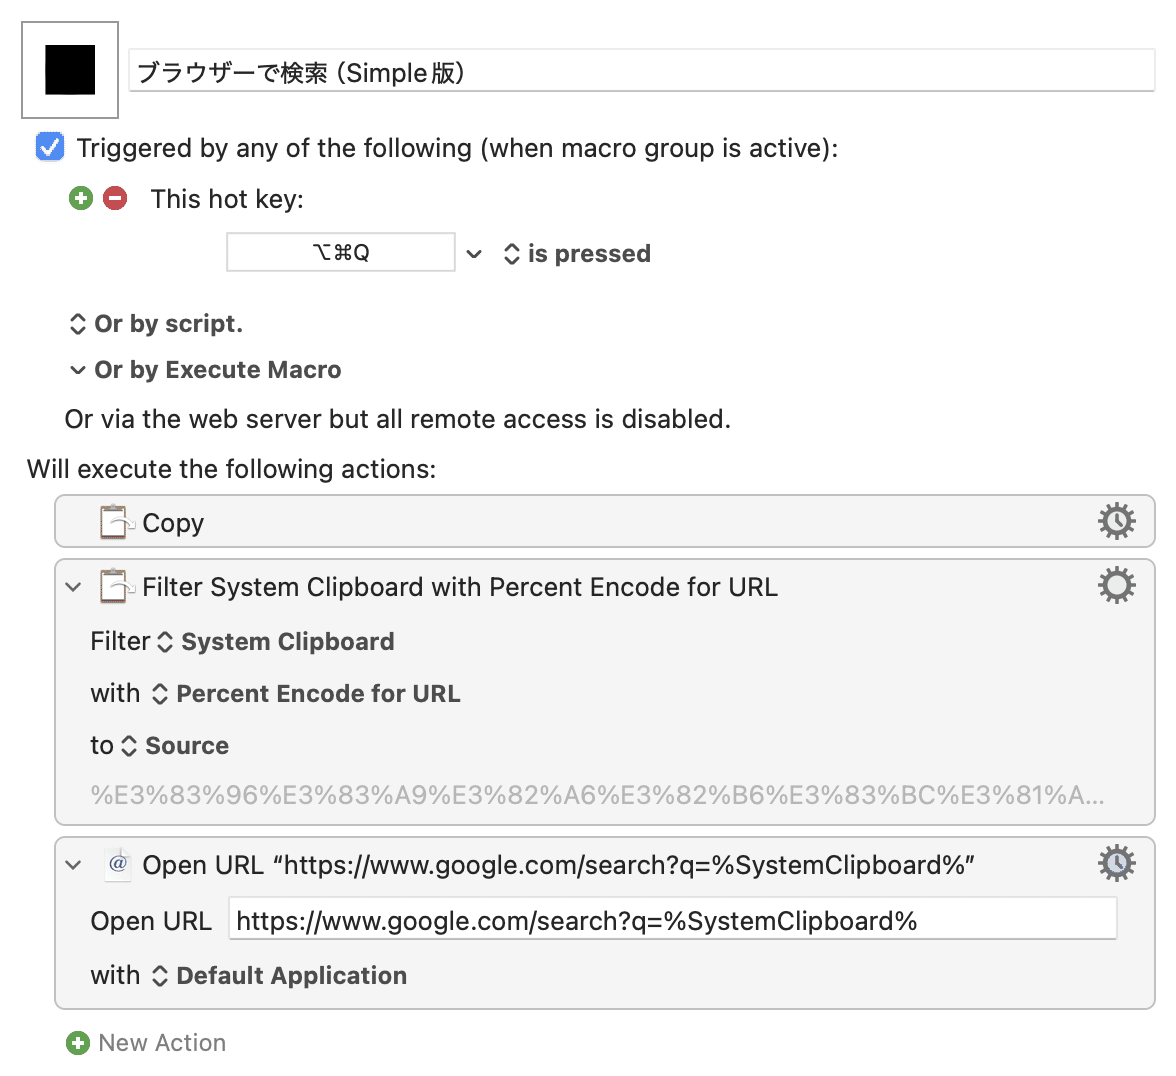The width and height of the screenshot is (1176, 1076).
Task: Click the @ icon on the Open URL action
Action: [x=118, y=864]
